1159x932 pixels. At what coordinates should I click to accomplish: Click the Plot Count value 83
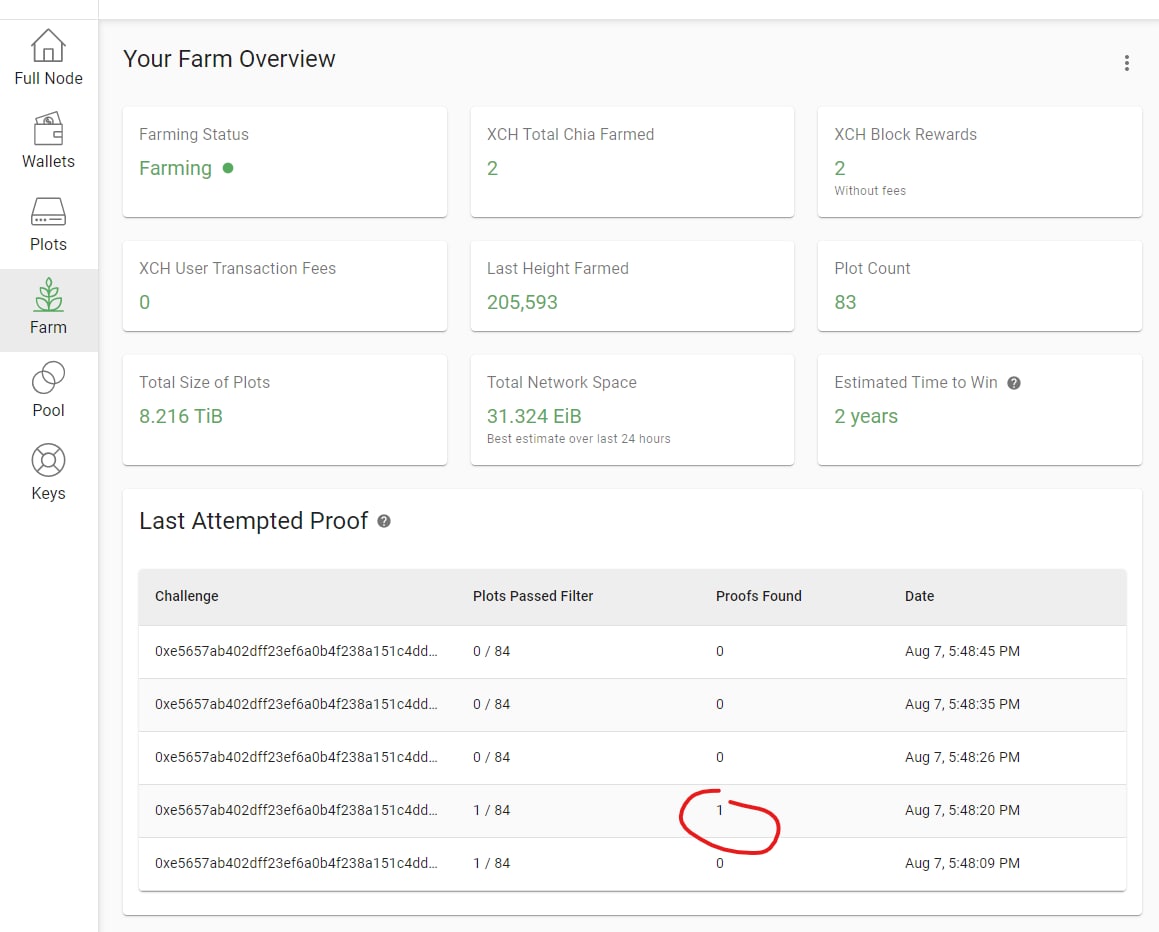[x=845, y=302]
